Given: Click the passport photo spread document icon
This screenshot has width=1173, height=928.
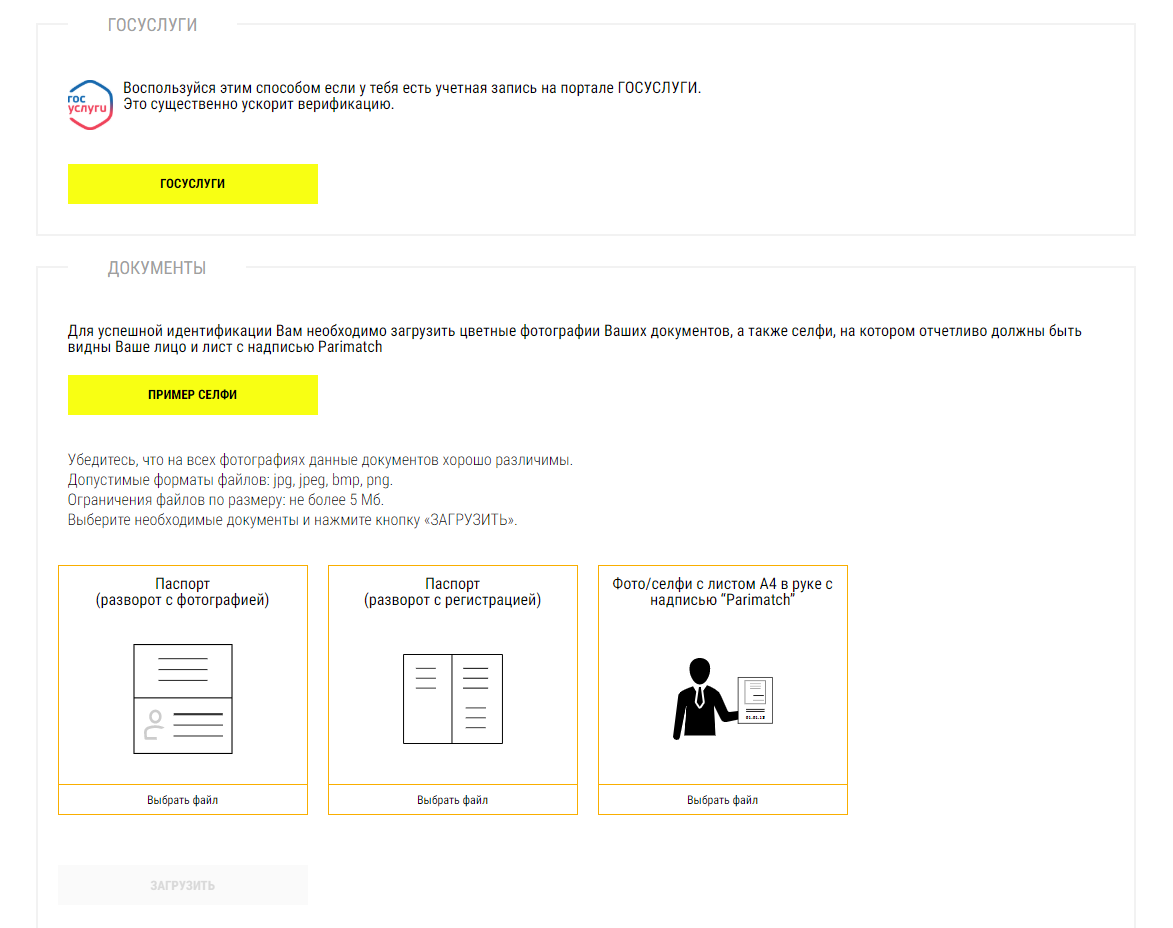Looking at the screenshot, I should click(183, 698).
